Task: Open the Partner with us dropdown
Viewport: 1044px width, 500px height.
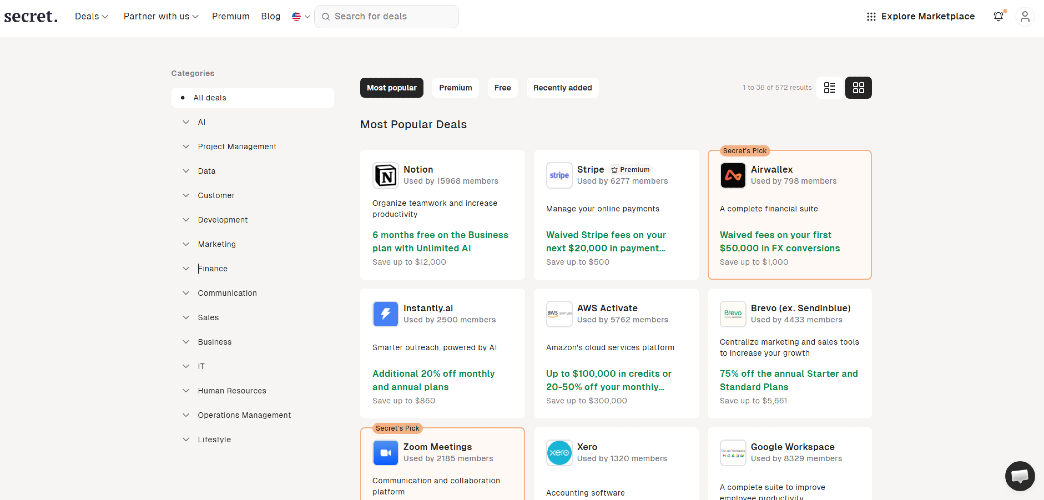Action: pos(161,17)
